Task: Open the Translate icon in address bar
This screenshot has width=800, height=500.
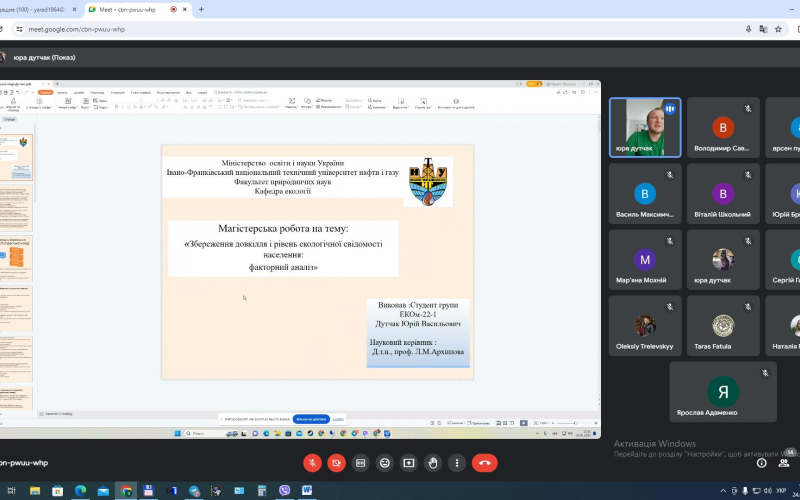Action: pyautogui.click(x=763, y=29)
